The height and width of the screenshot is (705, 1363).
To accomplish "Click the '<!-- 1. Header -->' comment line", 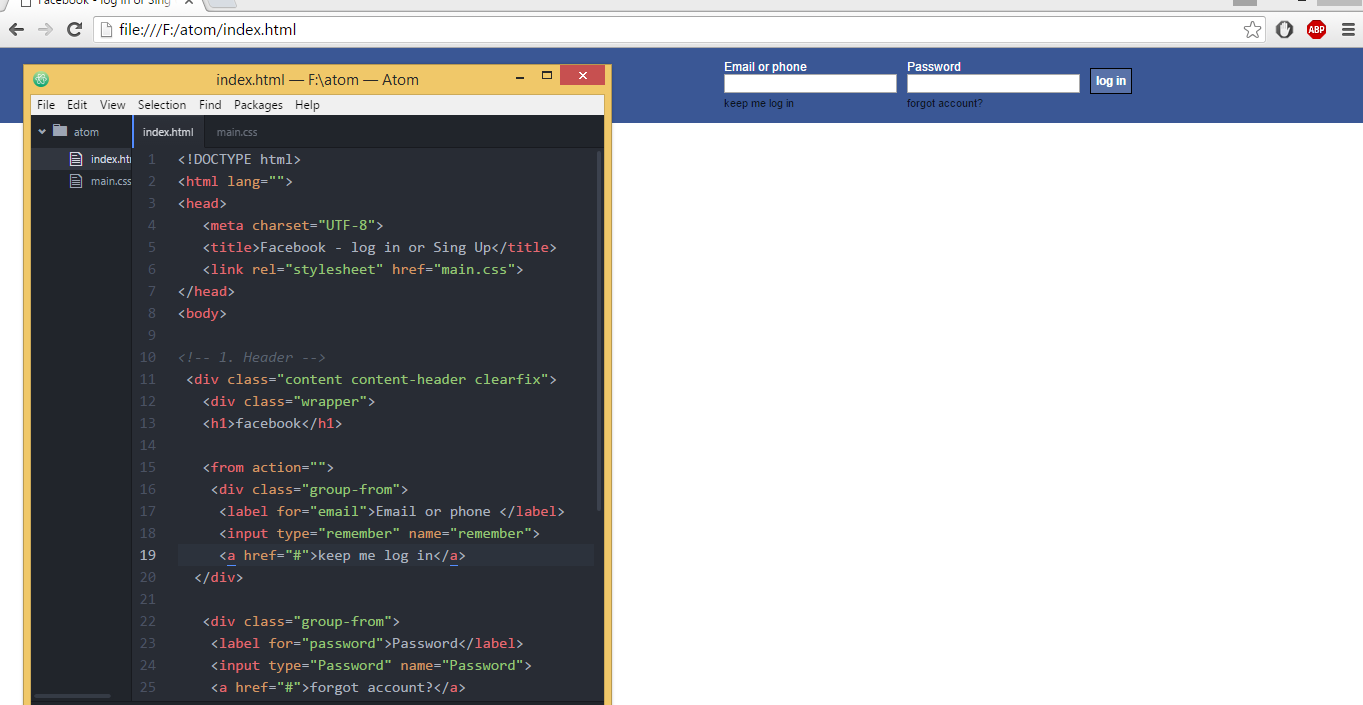I will pyautogui.click(x=252, y=357).
